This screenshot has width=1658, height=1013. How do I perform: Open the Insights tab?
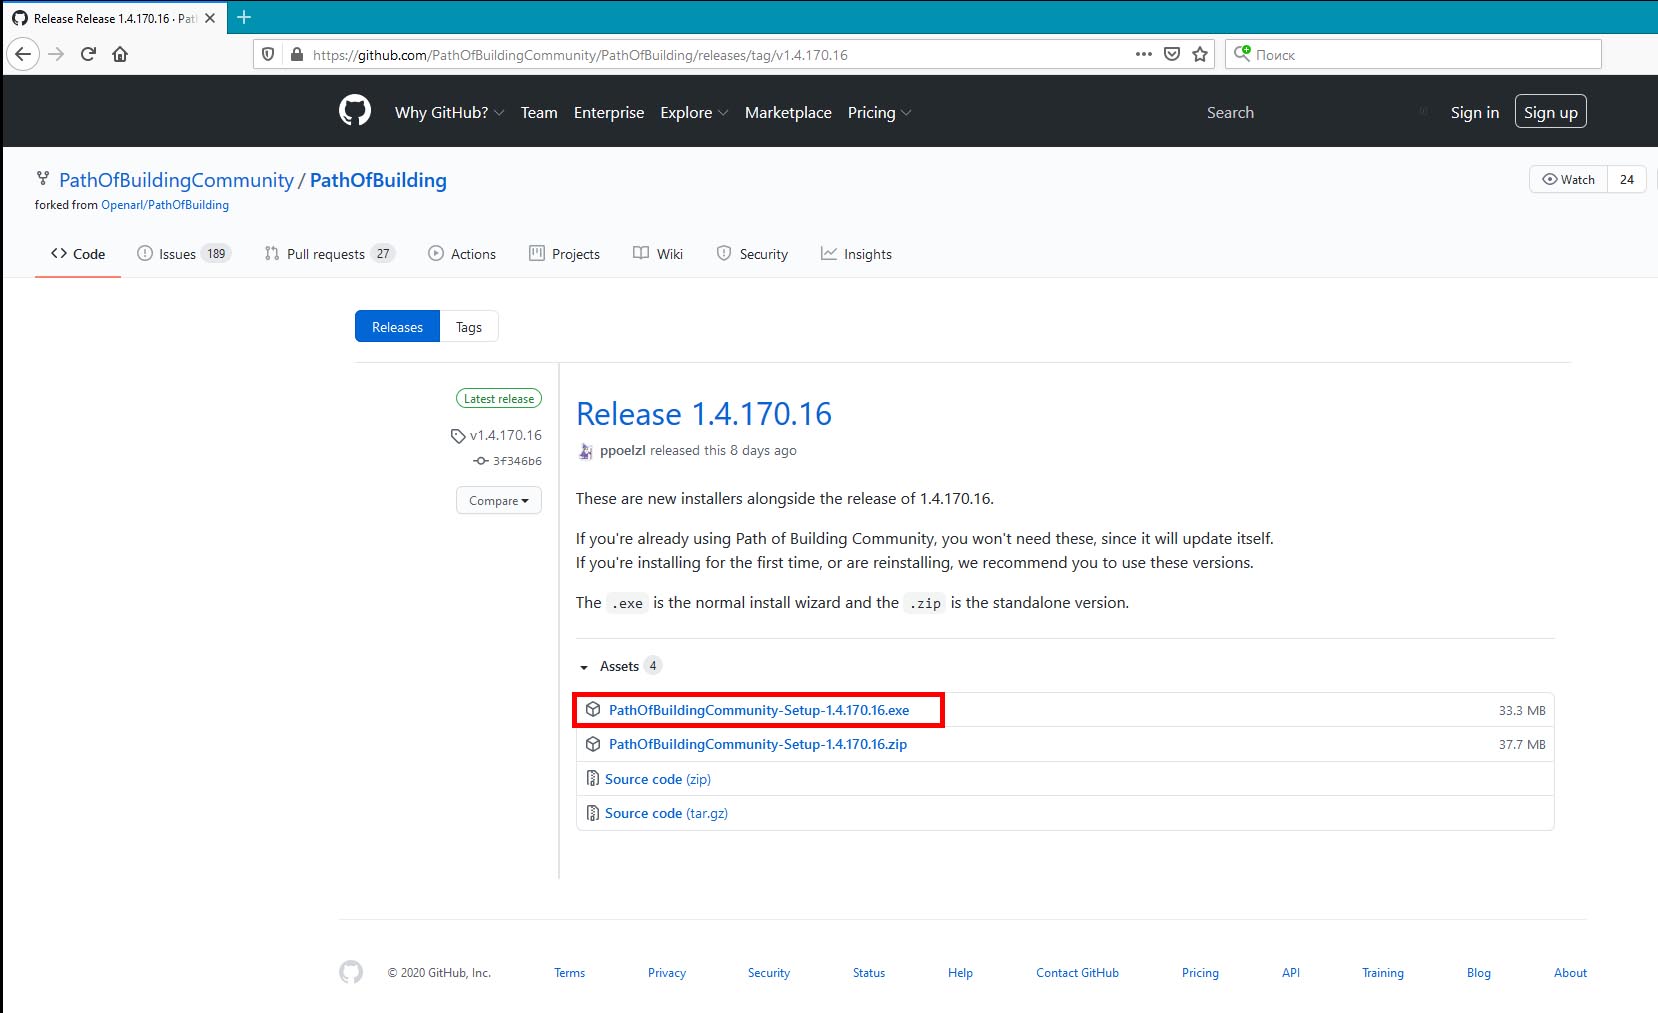[x=856, y=254]
